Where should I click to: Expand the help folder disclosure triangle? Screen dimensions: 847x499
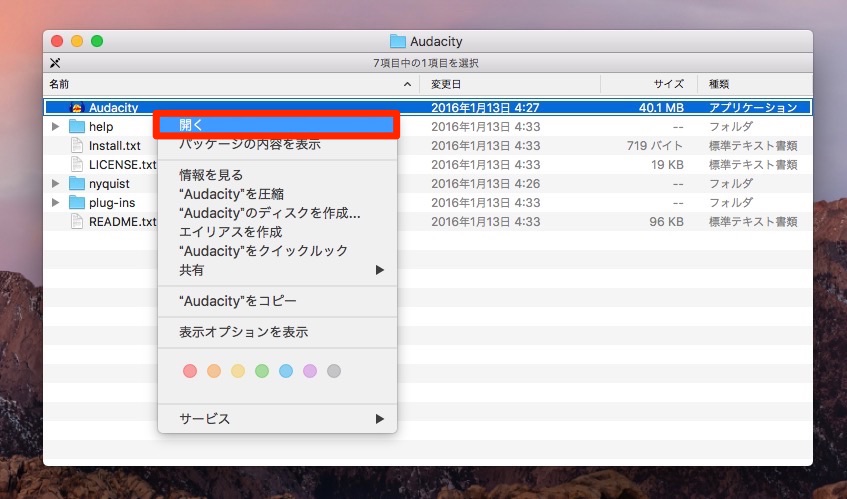click(x=56, y=127)
